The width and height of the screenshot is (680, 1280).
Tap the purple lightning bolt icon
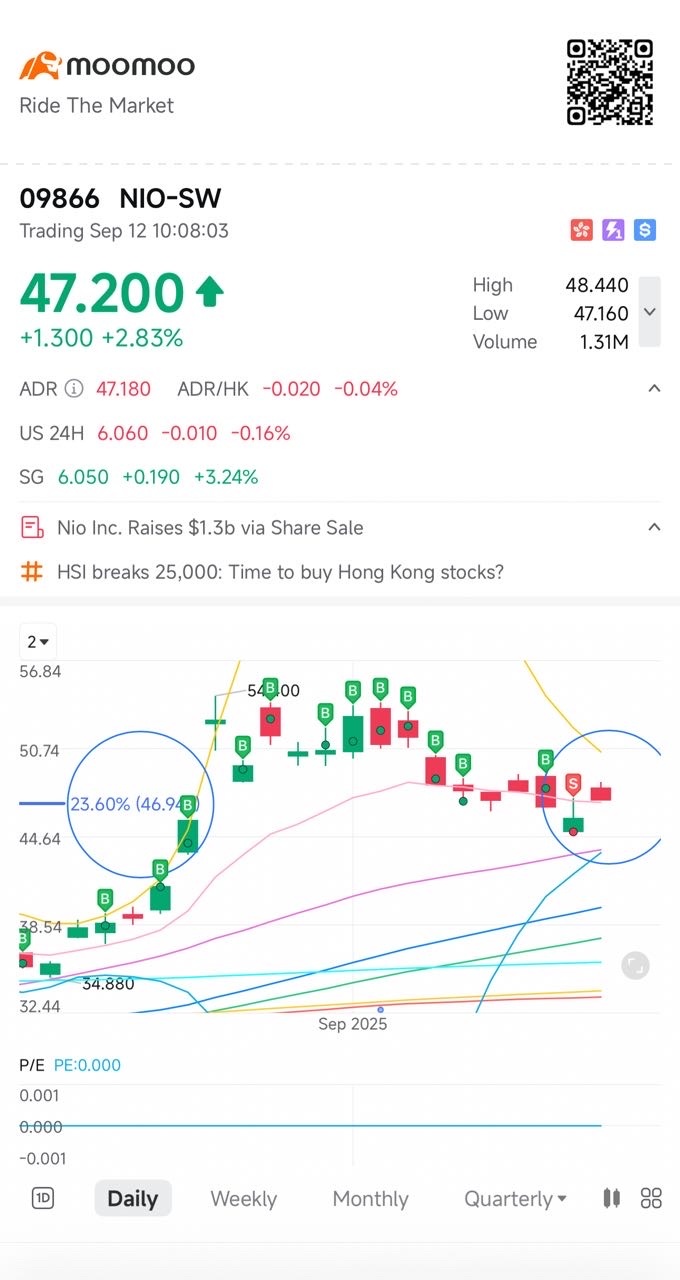coord(613,231)
